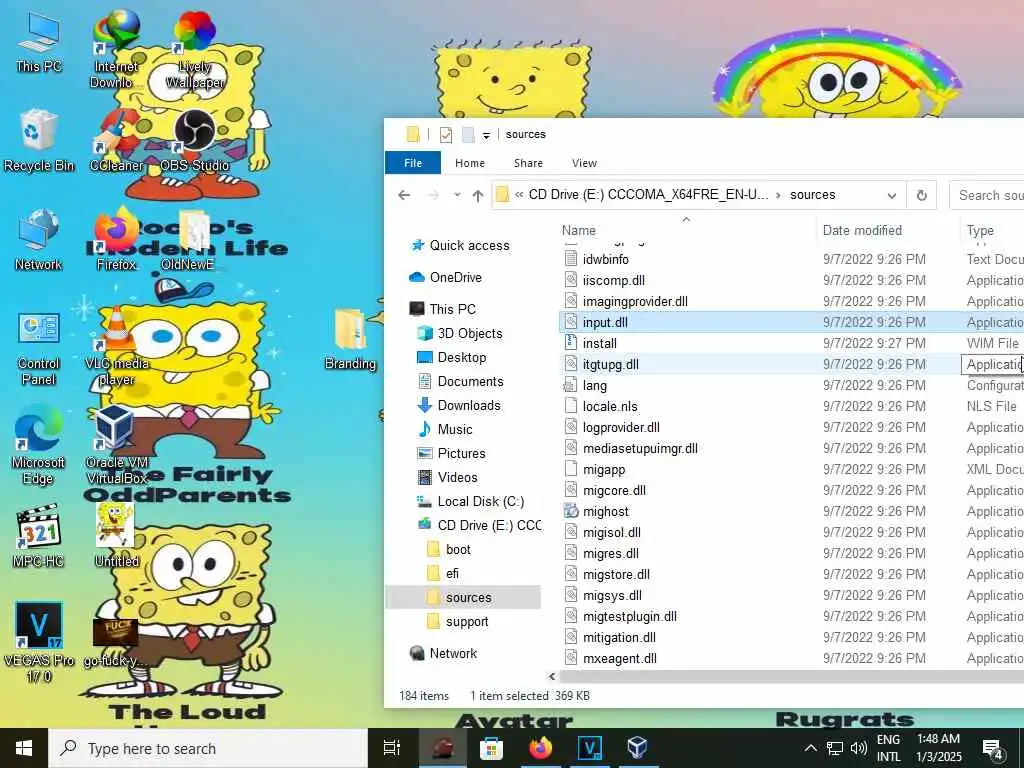Select Oracle VM VirtualBox desktop shortcut
Viewport: 1024px width, 768px height.
(116, 446)
